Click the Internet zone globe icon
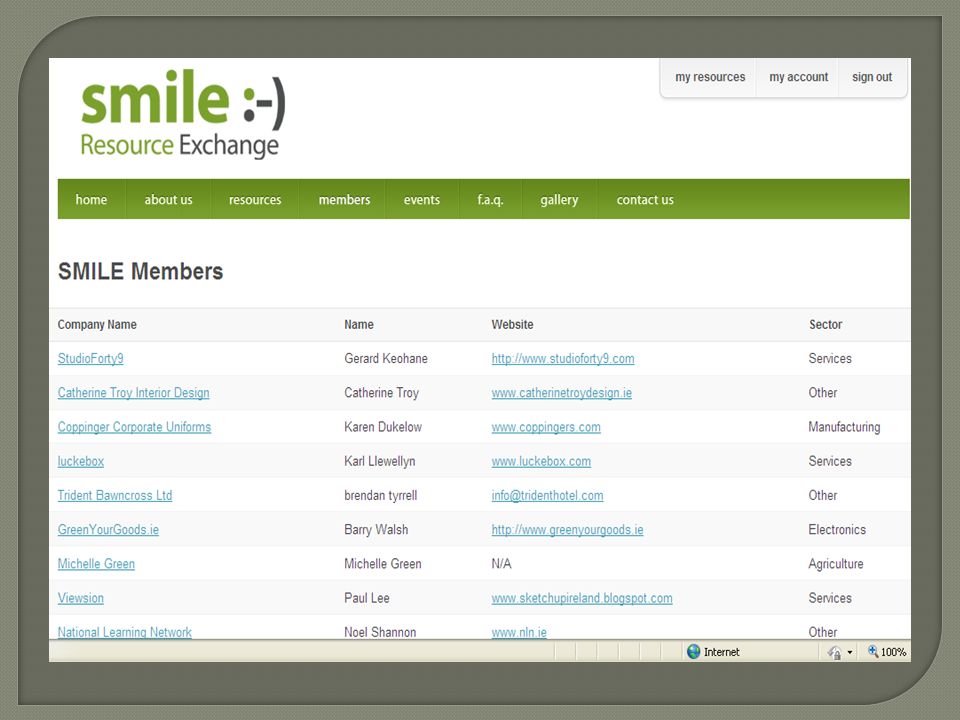Image resolution: width=960 pixels, height=720 pixels. pyautogui.click(x=693, y=652)
